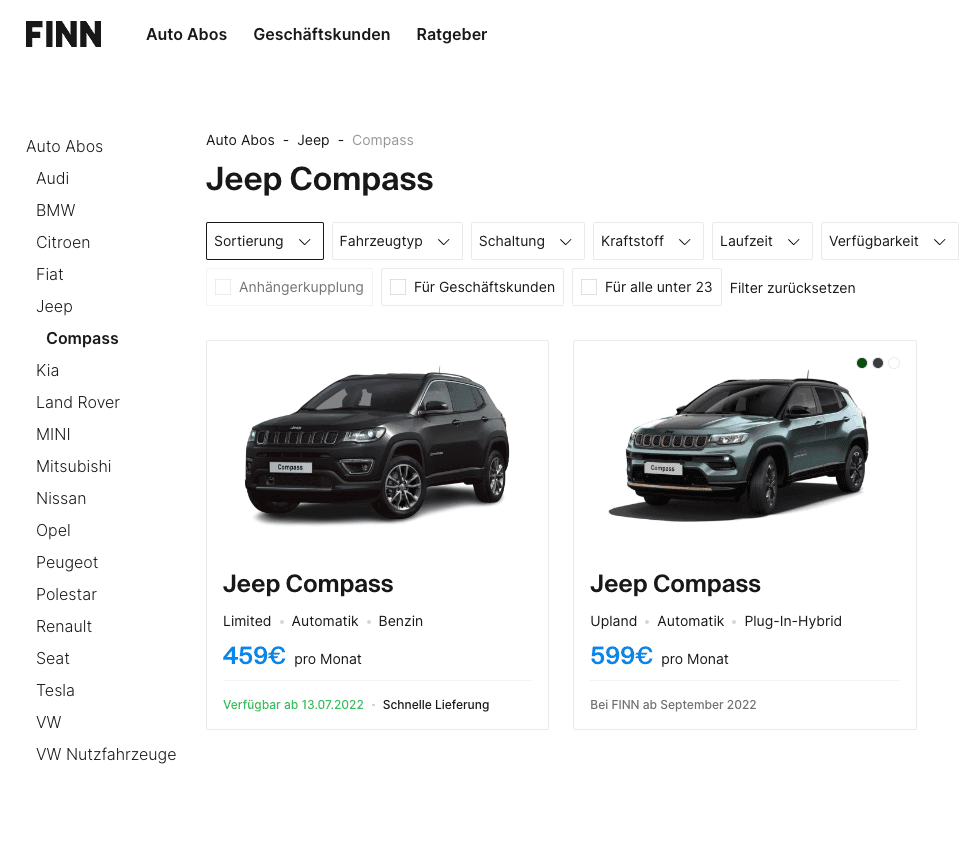Select Audi in the sidebar
This screenshot has height=860, width=964.
pyautogui.click(x=53, y=178)
